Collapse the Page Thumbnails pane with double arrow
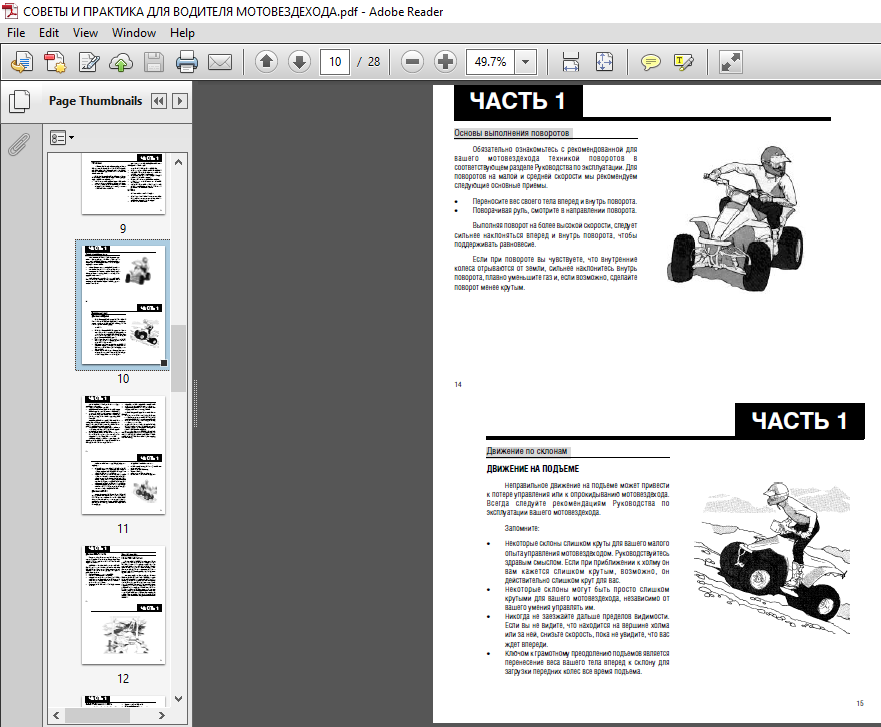Image resolution: width=881 pixels, height=727 pixels. [x=159, y=101]
